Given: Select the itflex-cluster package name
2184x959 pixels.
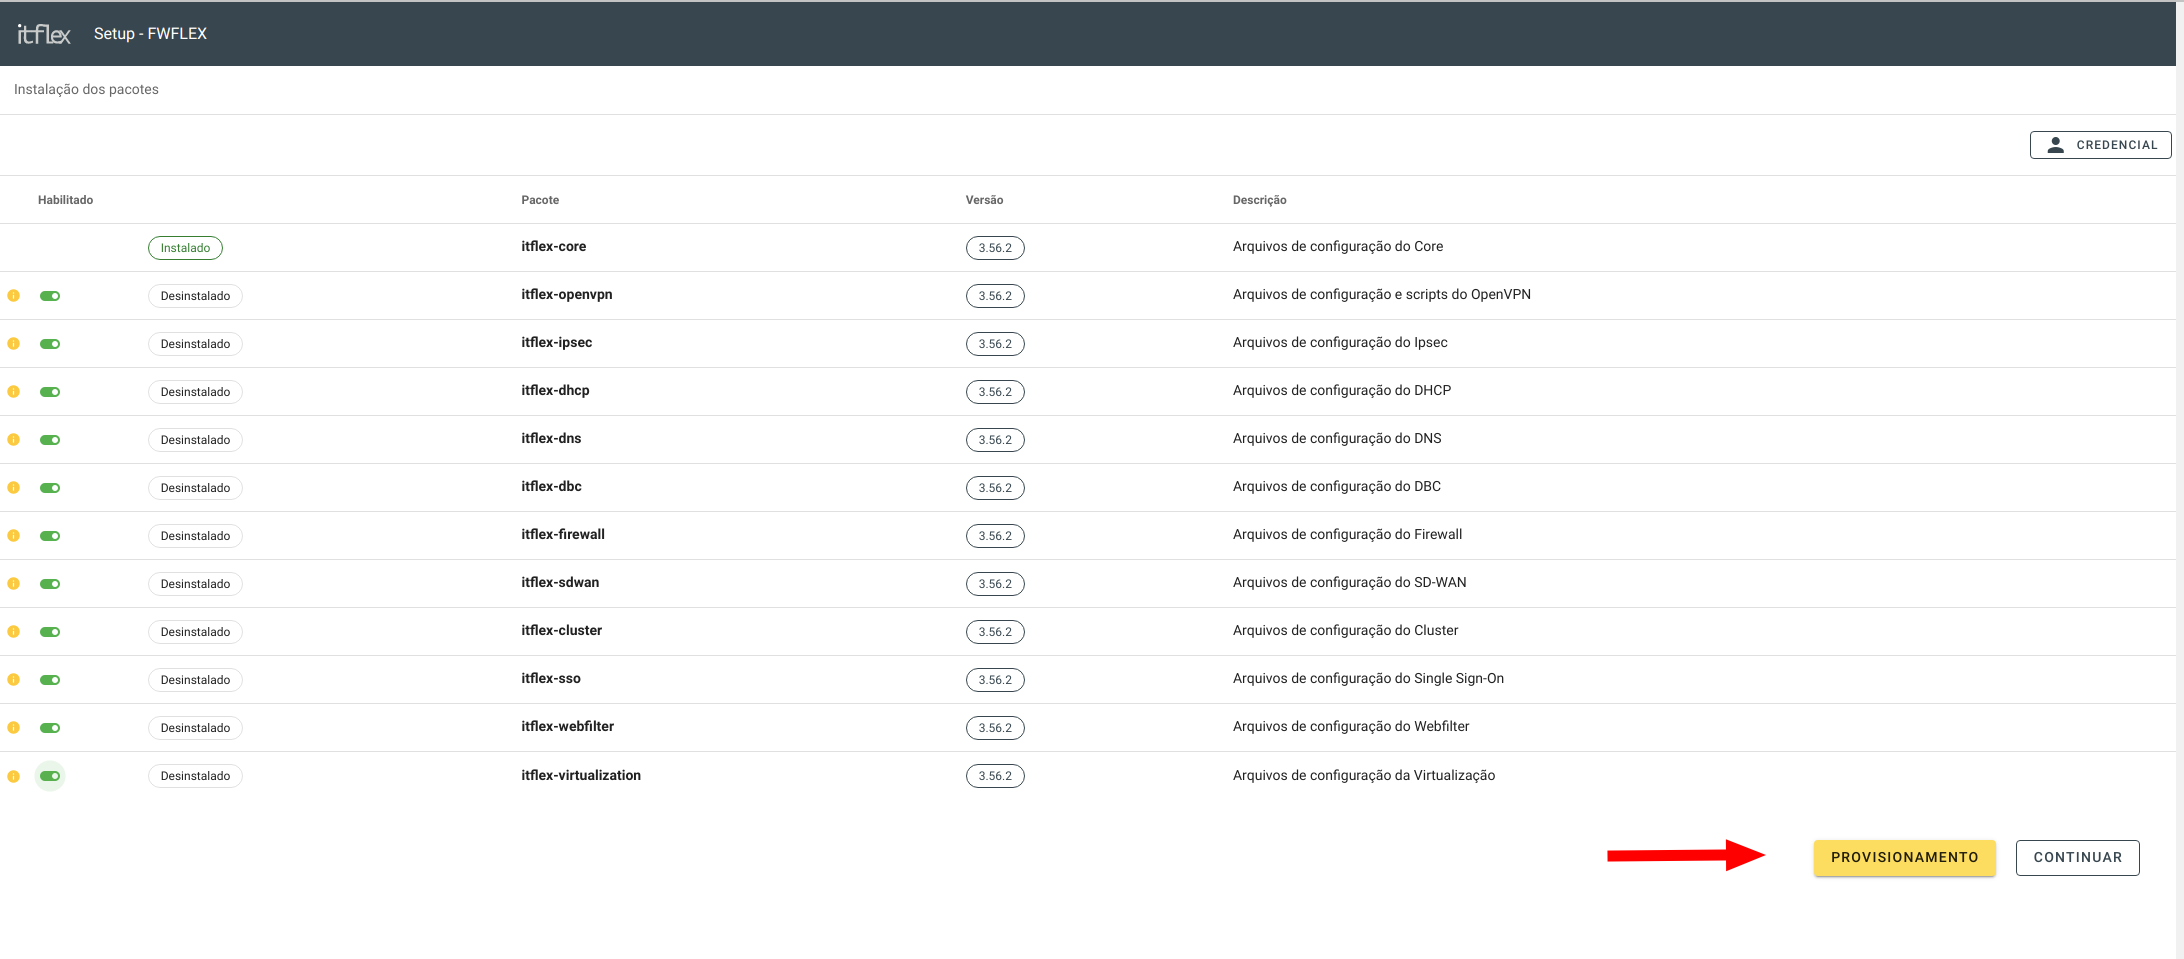Looking at the screenshot, I should 561,630.
